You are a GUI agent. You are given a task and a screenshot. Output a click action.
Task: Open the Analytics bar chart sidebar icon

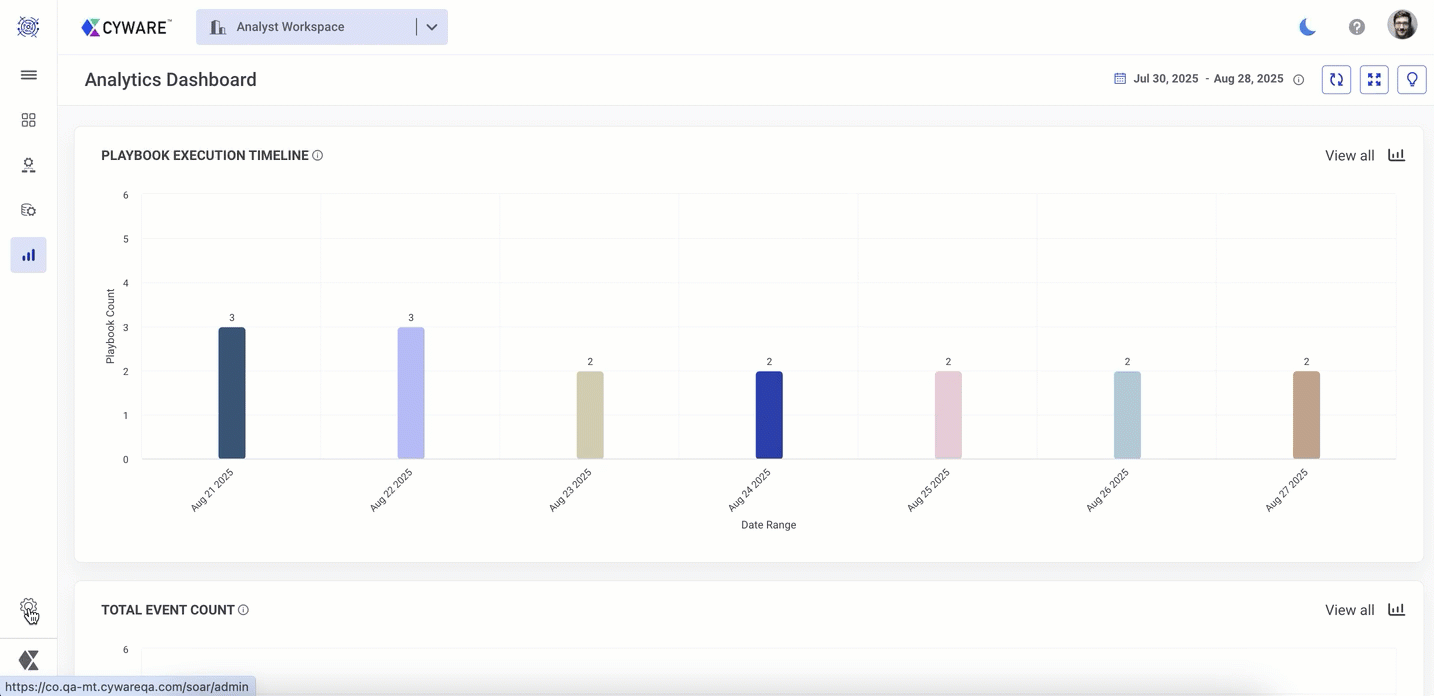point(29,255)
